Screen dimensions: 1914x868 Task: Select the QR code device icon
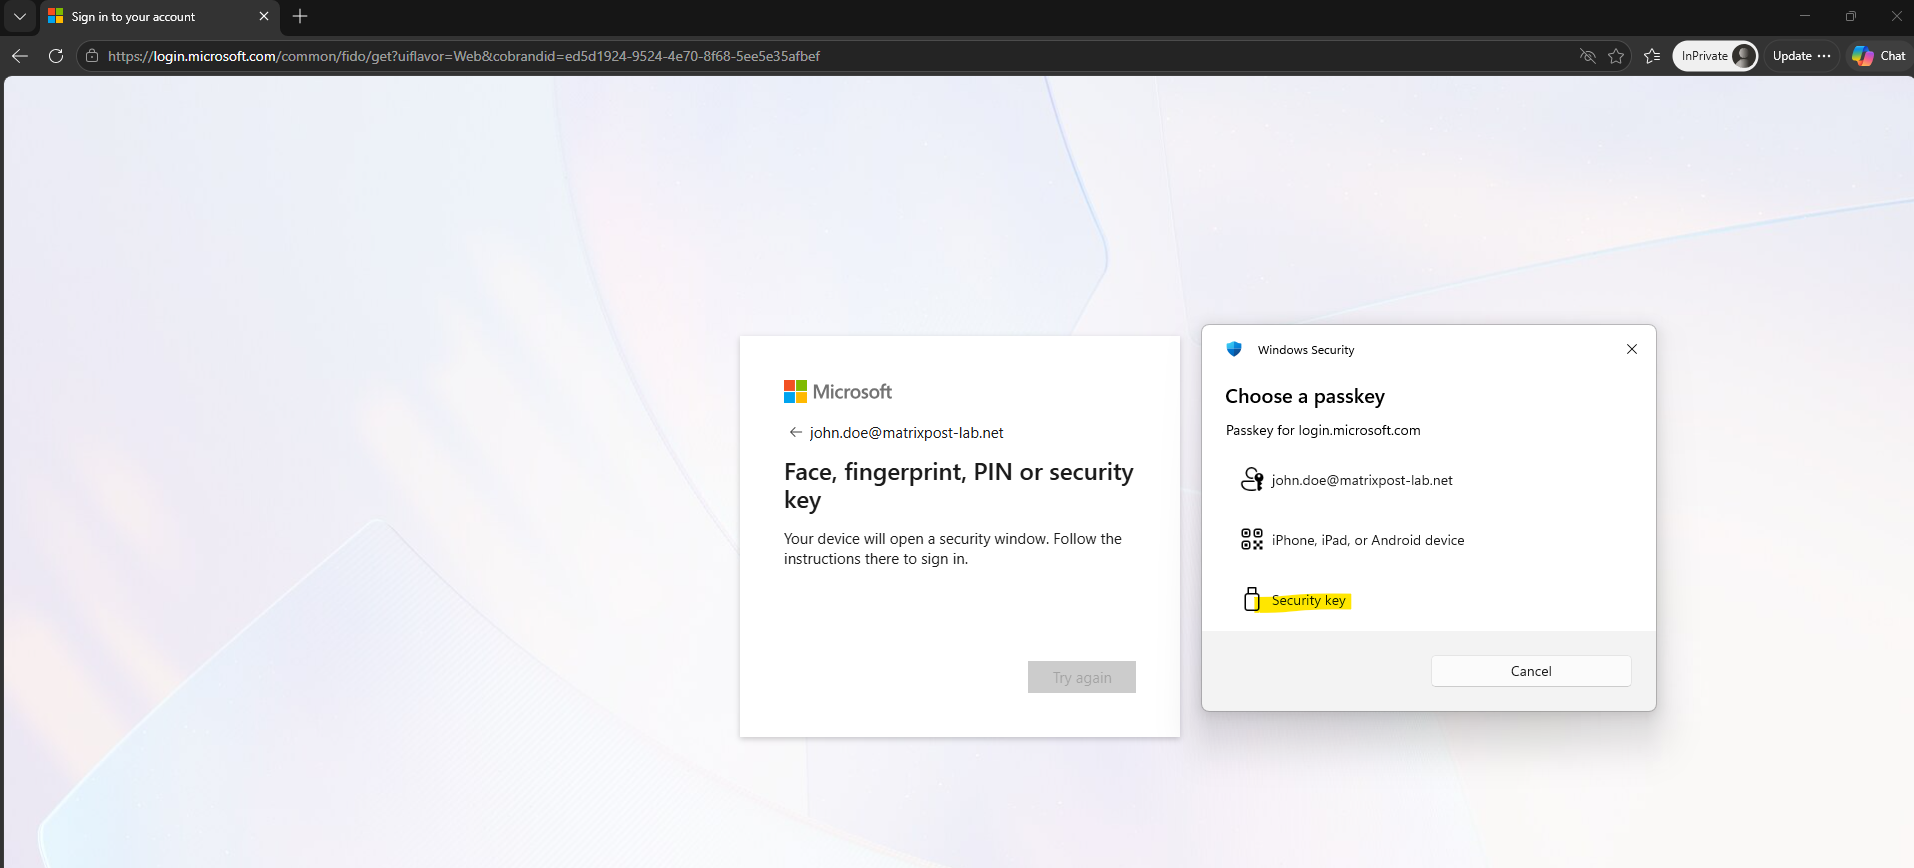pos(1252,540)
